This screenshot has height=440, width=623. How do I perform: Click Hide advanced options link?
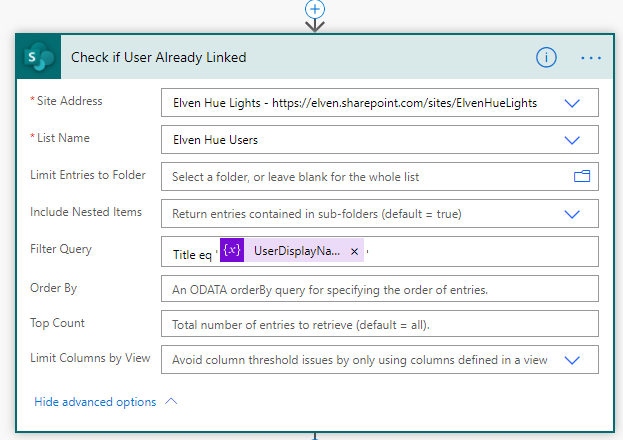coord(95,402)
